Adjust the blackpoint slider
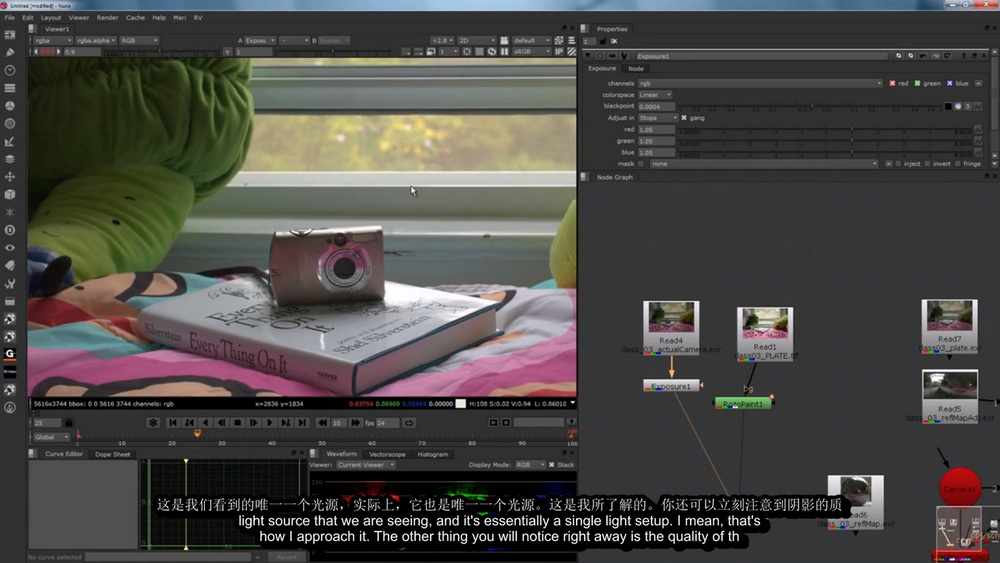This screenshot has width=1000, height=563. point(809,106)
